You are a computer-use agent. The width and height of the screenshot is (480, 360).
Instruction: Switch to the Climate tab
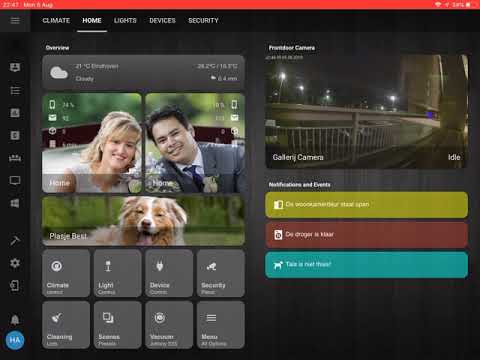[56, 21]
